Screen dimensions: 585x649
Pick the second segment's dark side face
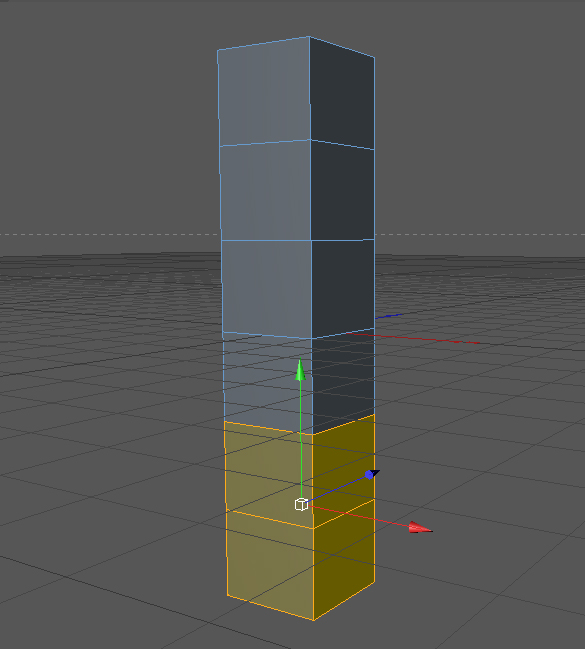point(342,191)
